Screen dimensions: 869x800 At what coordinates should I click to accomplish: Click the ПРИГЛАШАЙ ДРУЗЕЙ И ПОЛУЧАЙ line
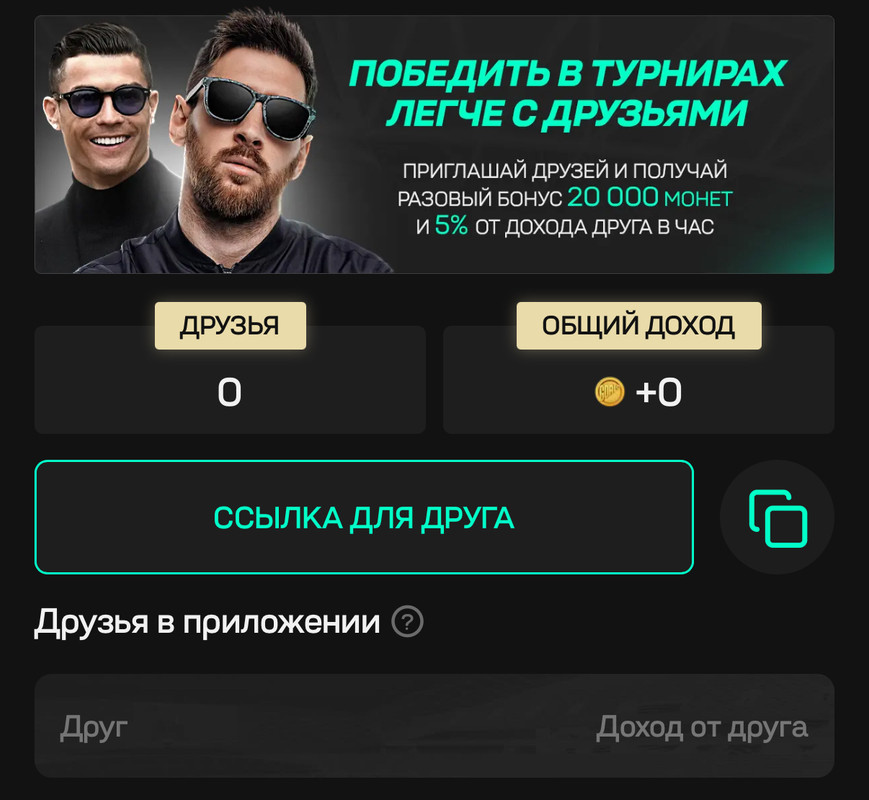pyautogui.click(x=565, y=171)
